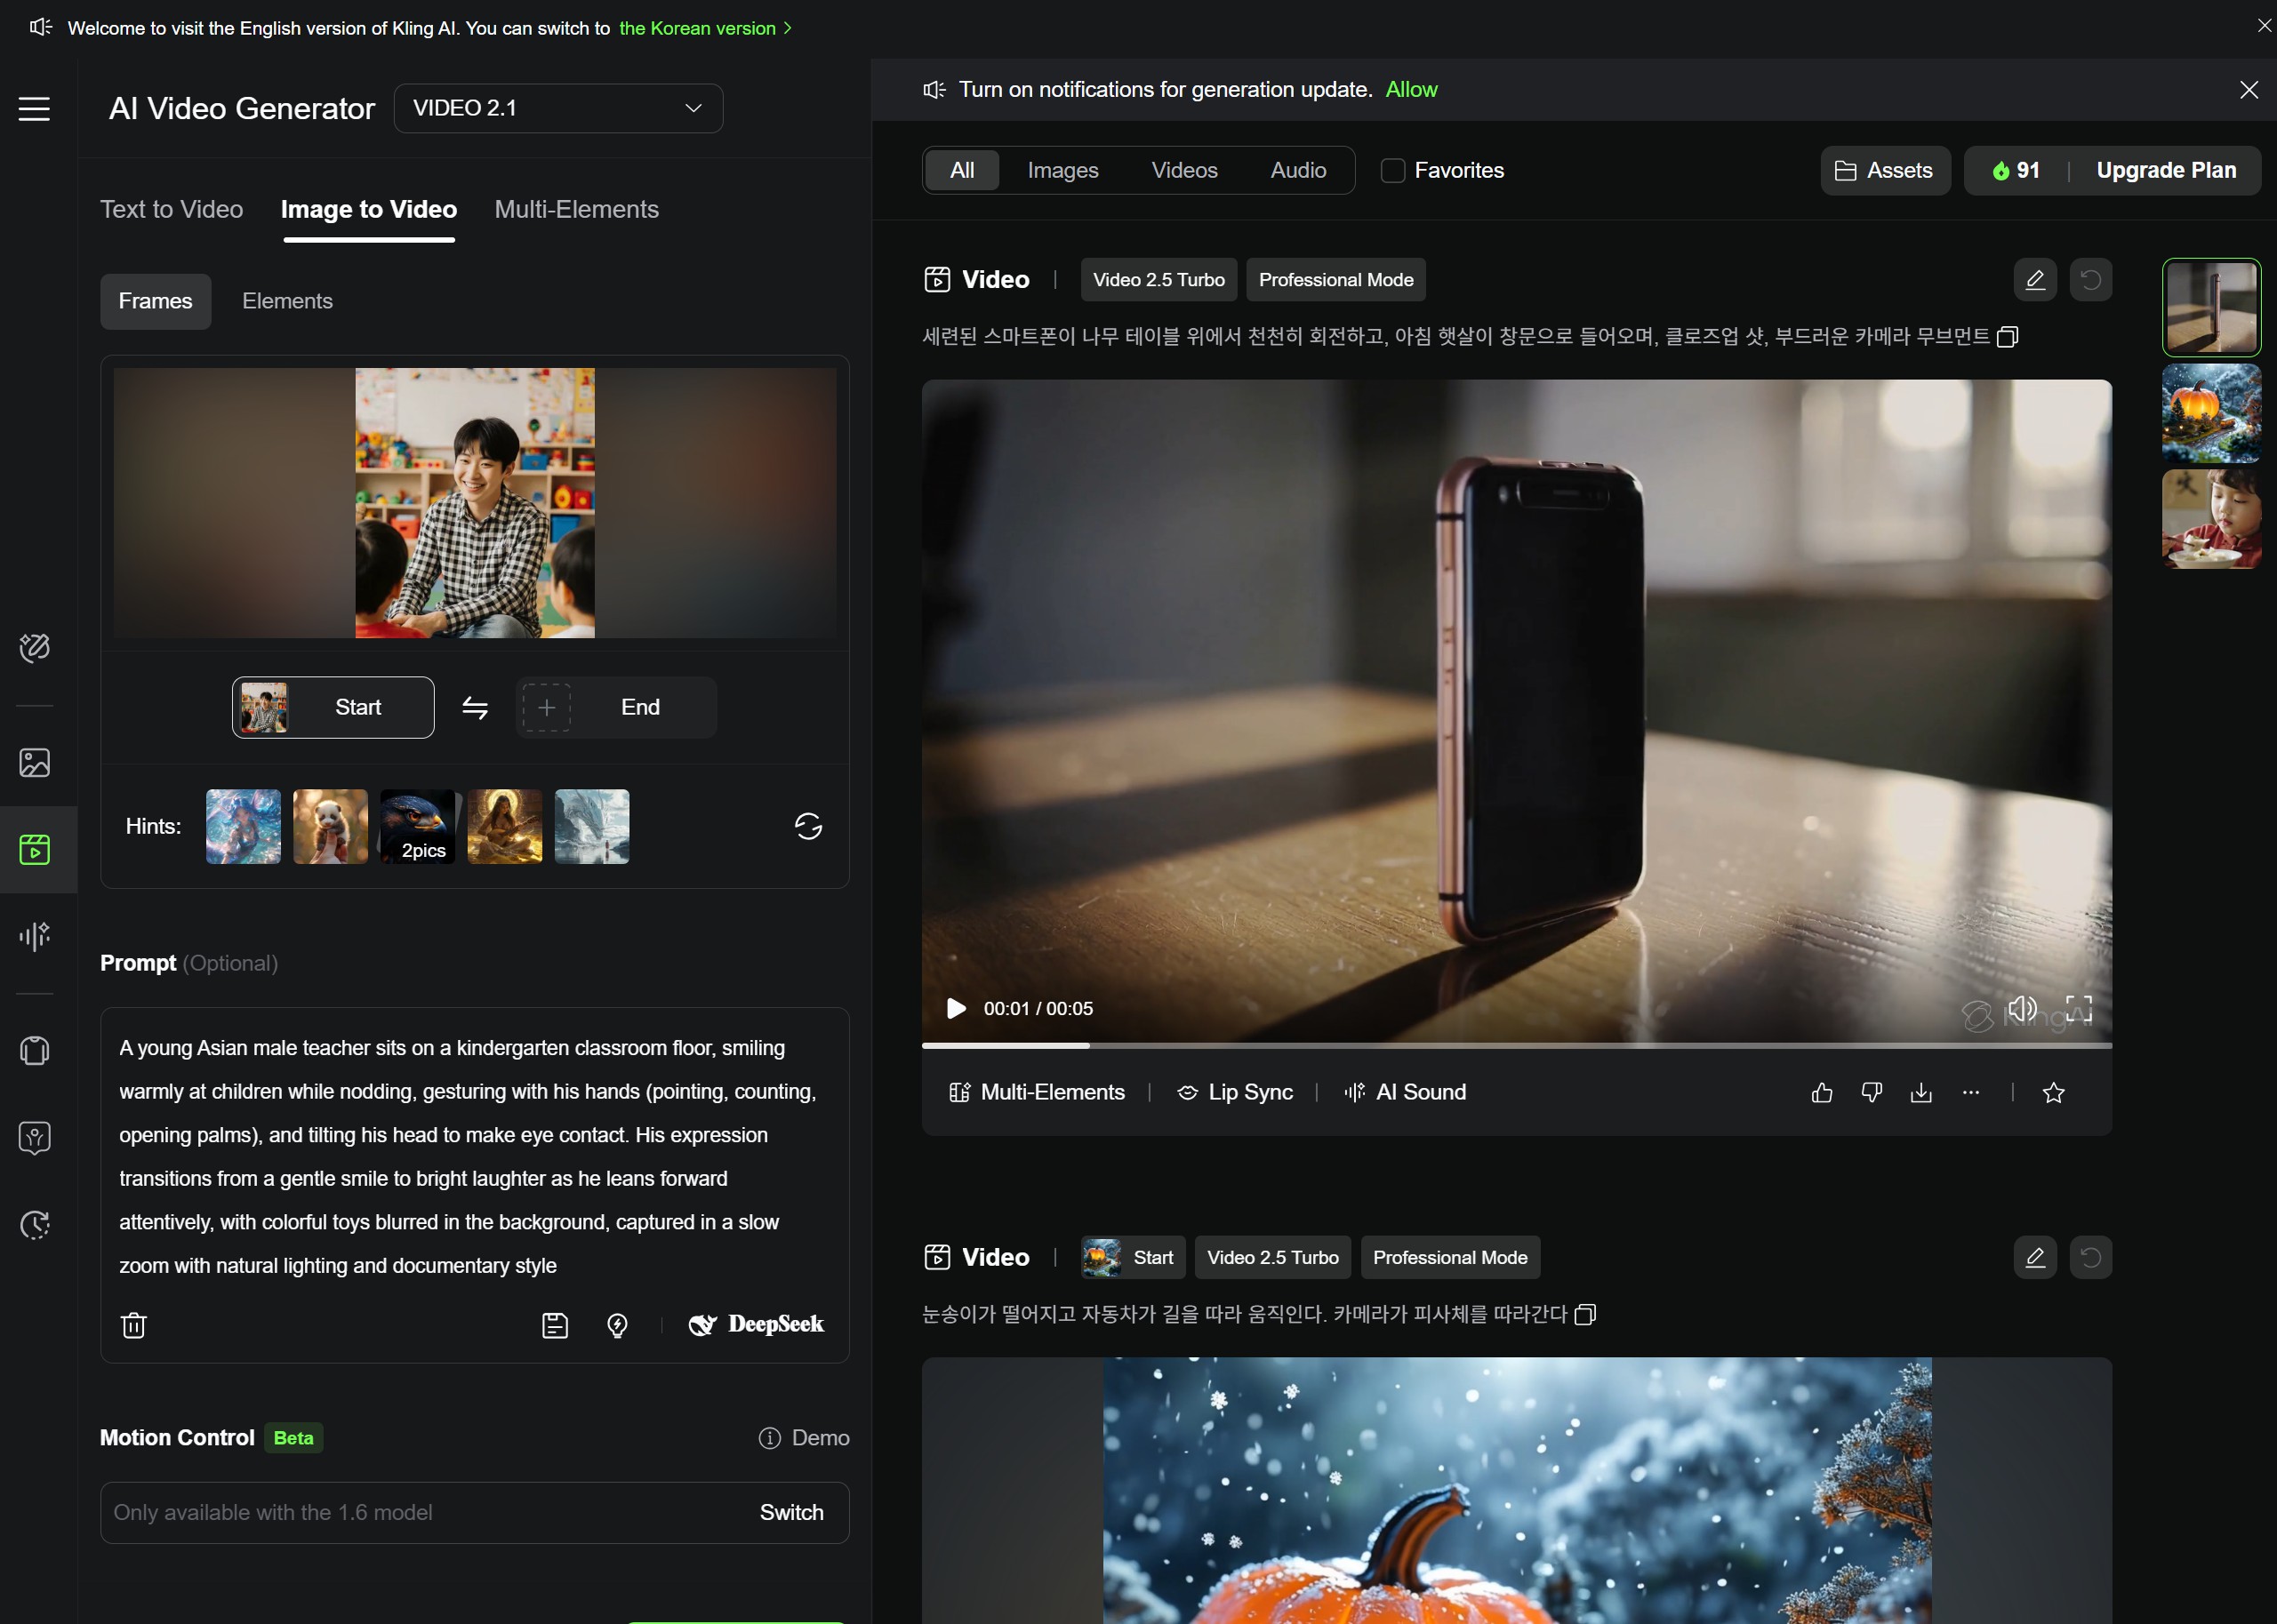Open the VIDEO 2.1 model dropdown
The image size is (2277, 1624).
click(558, 108)
